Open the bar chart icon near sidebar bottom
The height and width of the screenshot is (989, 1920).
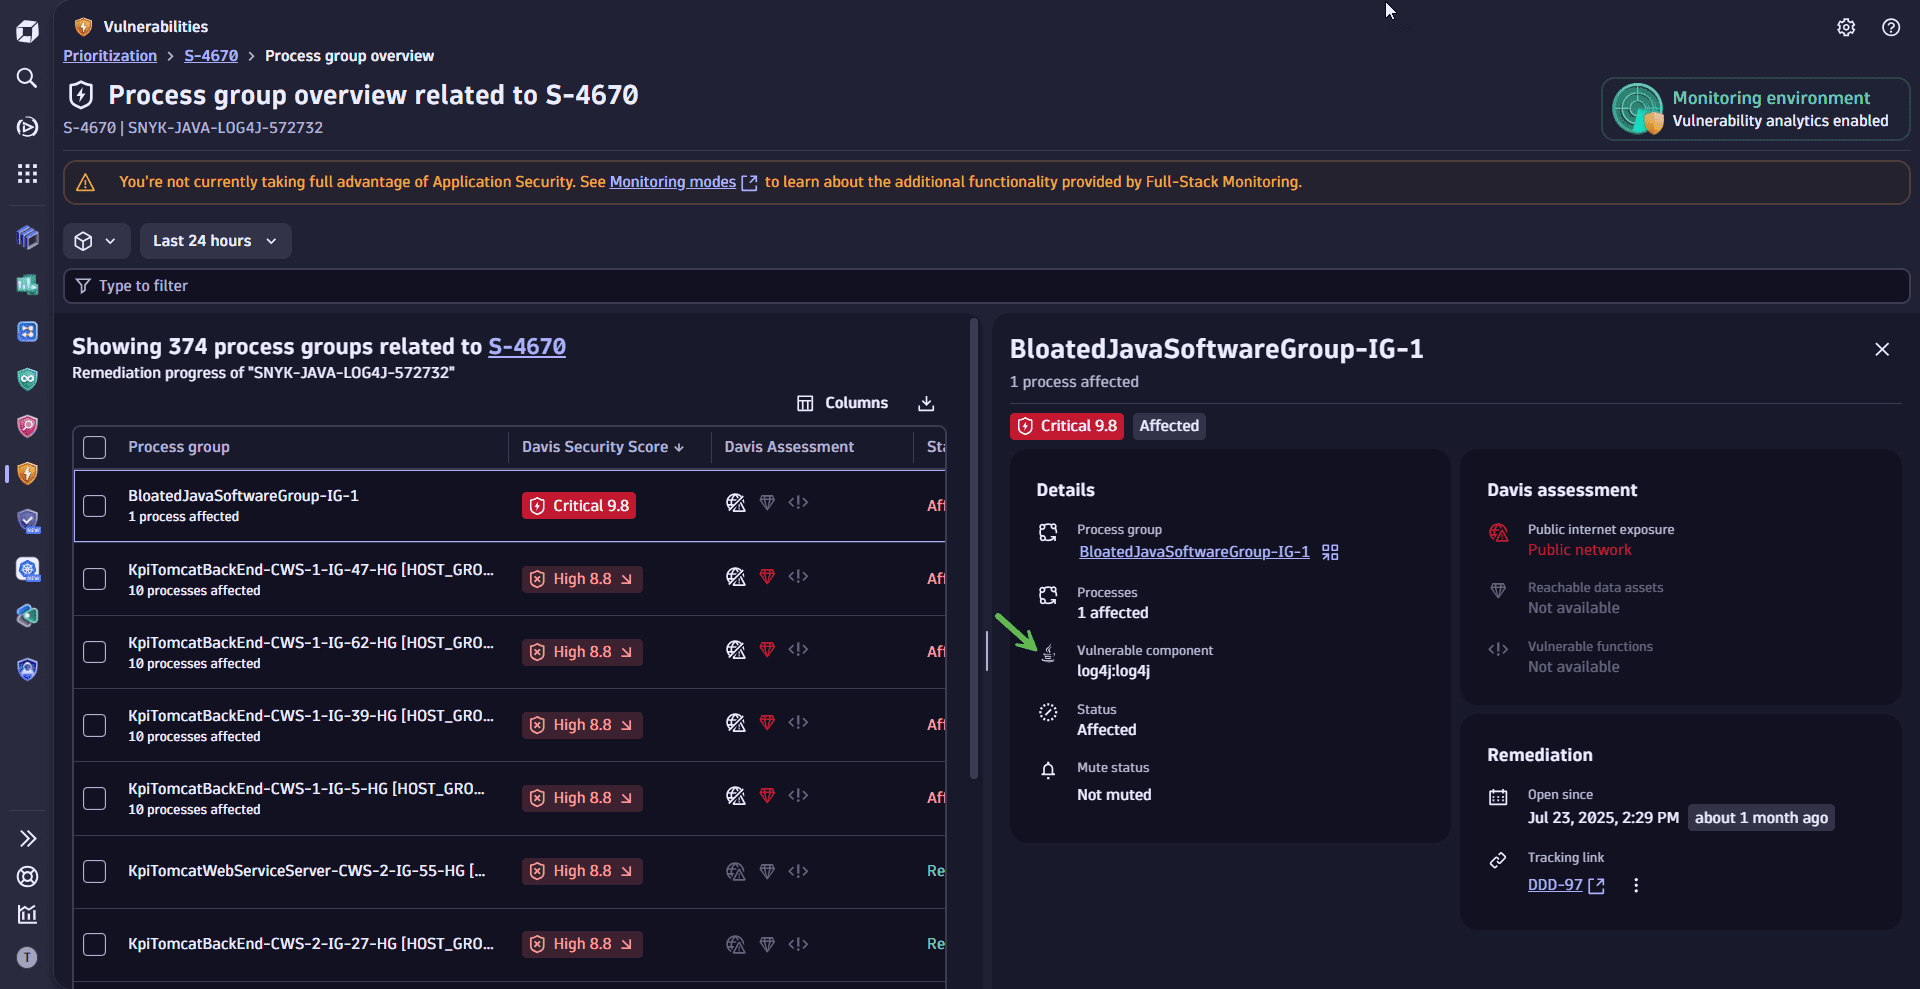click(x=27, y=914)
